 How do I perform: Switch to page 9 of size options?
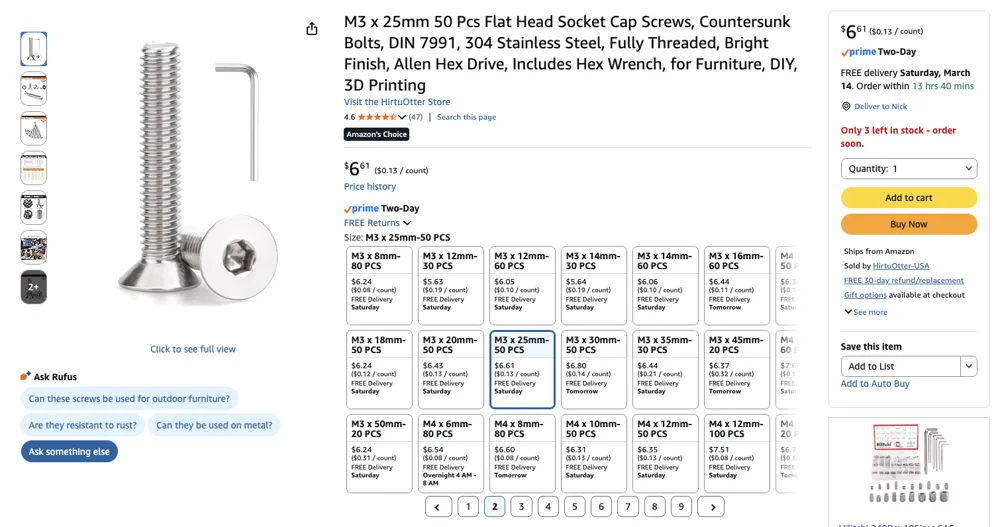(x=681, y=507)
